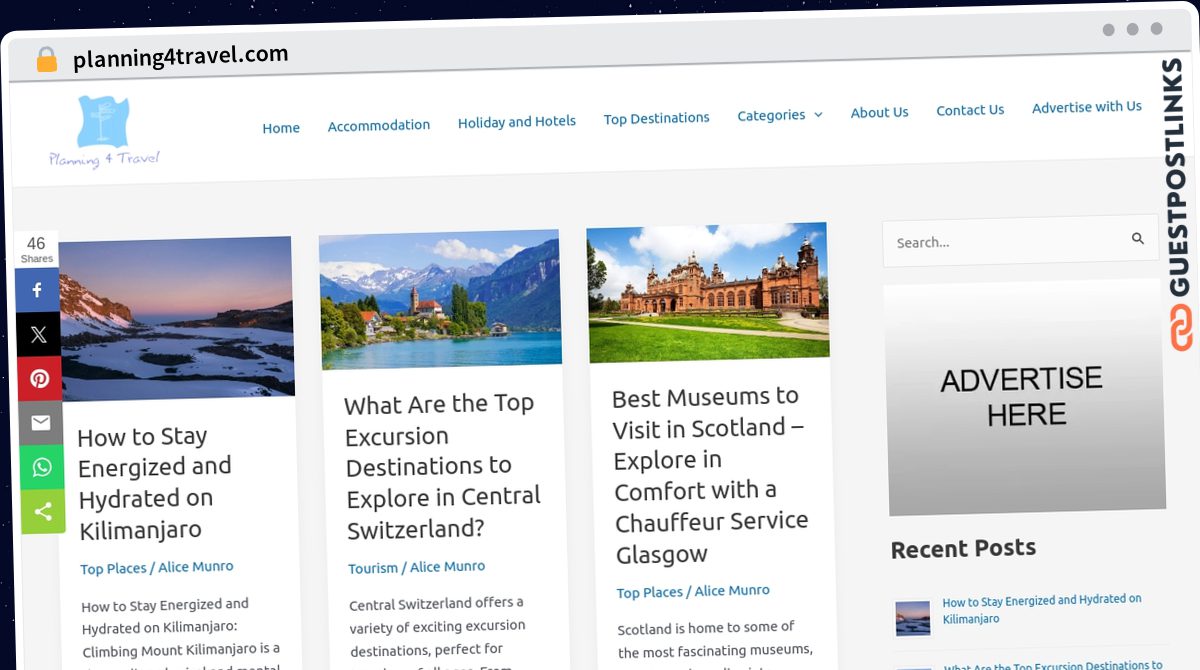Pin the page with the Pinterest icon

tap(40, 379)
